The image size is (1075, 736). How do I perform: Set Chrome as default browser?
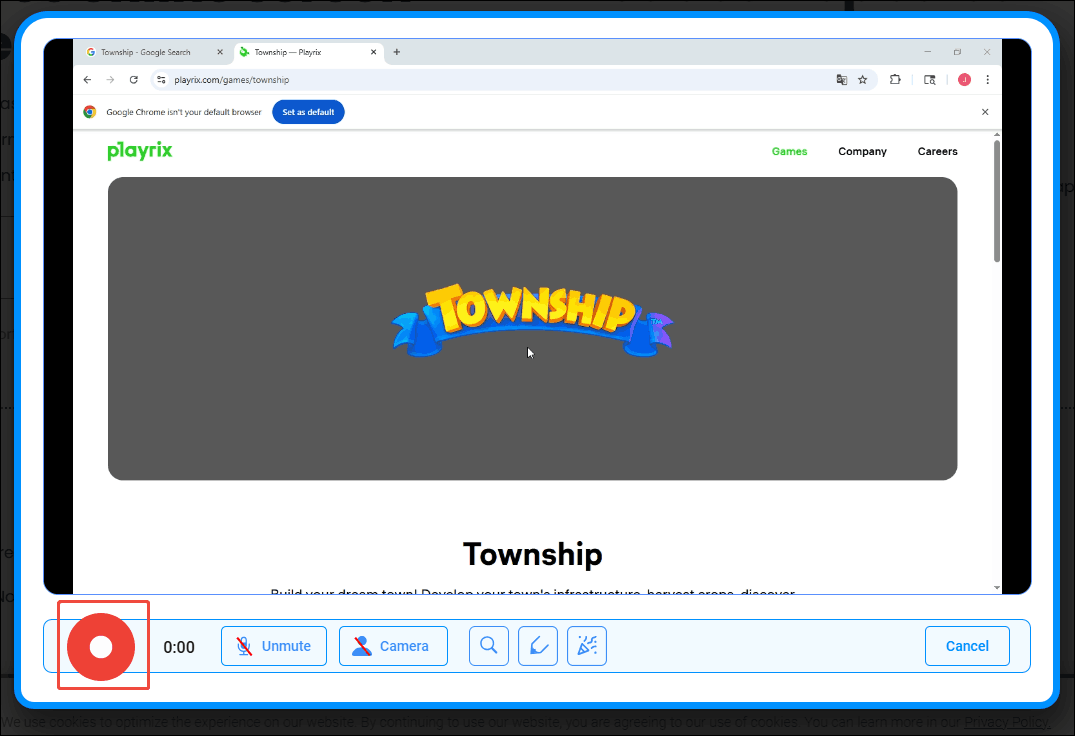[308, 112]
